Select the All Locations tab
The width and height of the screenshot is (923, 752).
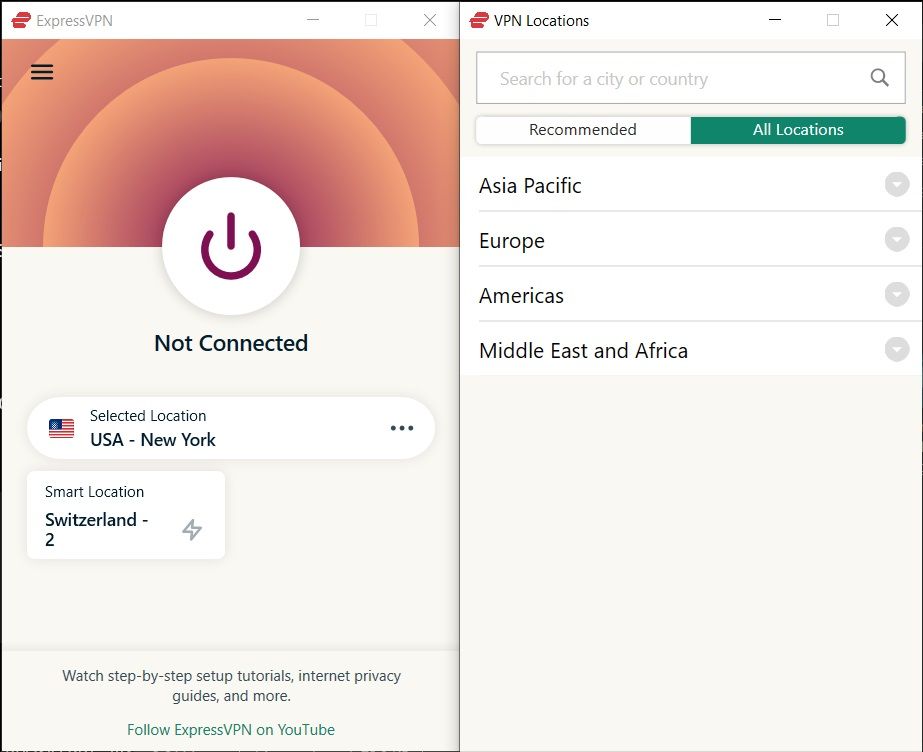pos(798,129)
